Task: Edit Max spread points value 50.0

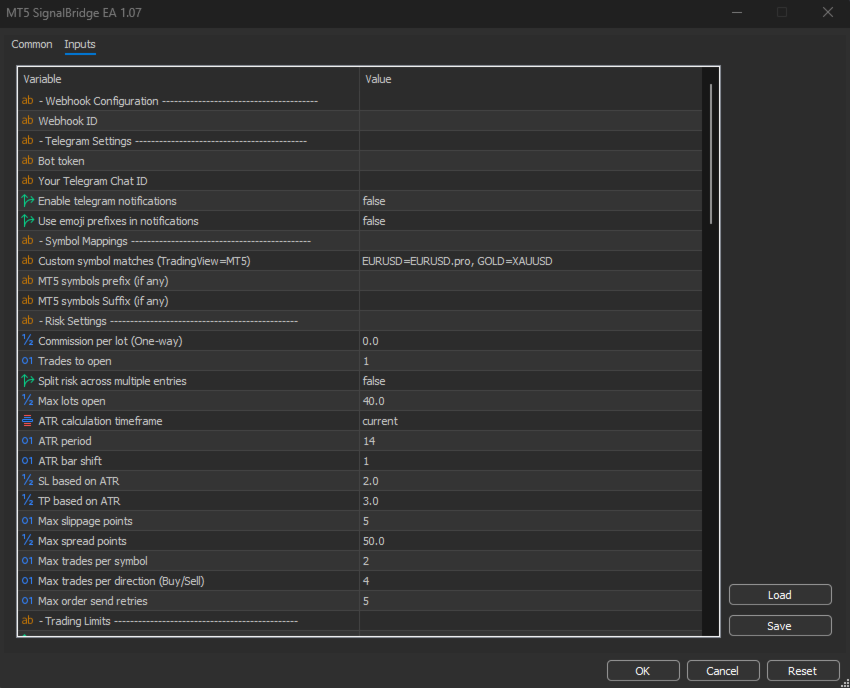Action: pyautogui.click(x=531, y=541)
